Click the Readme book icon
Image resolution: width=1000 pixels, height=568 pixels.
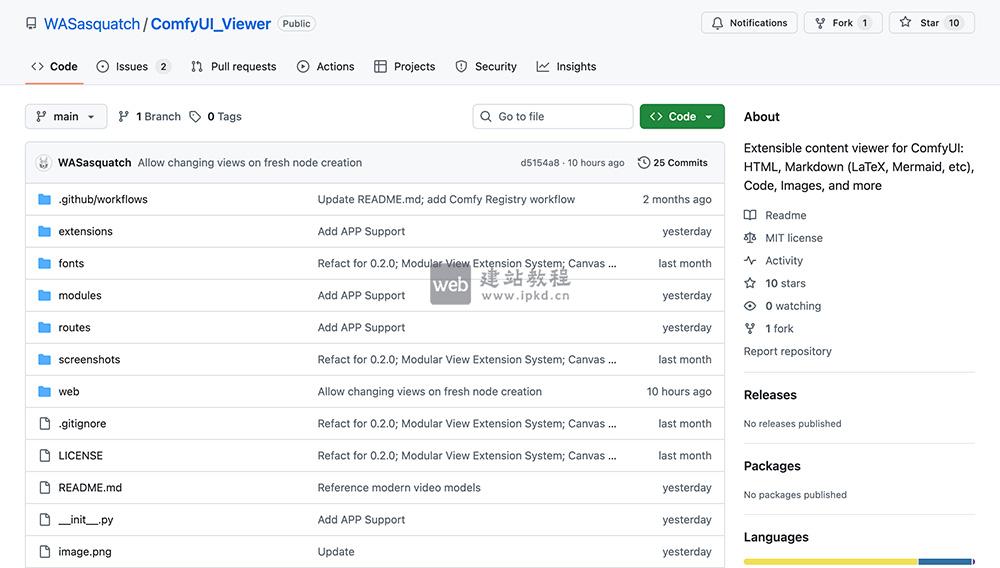point(750,216)
